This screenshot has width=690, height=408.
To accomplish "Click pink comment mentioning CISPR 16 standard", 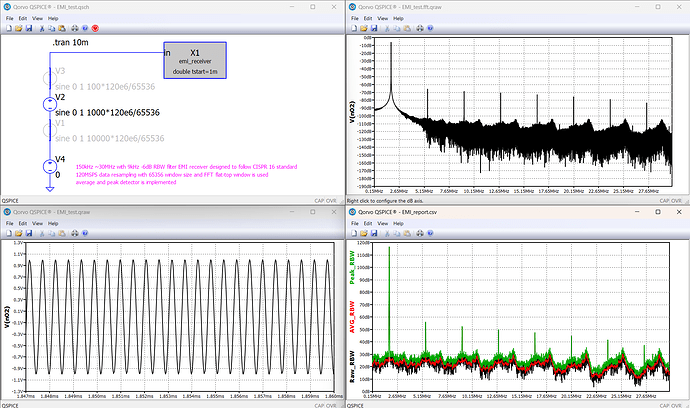I will tap(187, 167).
